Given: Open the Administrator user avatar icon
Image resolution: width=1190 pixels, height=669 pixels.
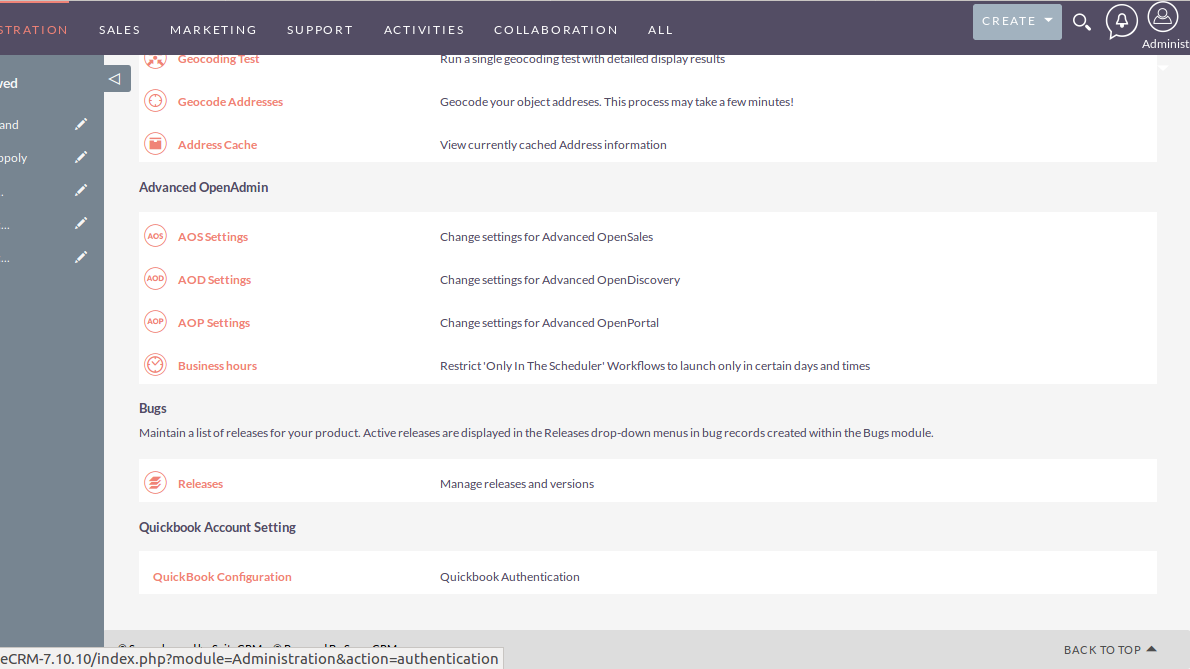Looking at the screenshot, I should pyautogui.click(x=1162, y=17).
